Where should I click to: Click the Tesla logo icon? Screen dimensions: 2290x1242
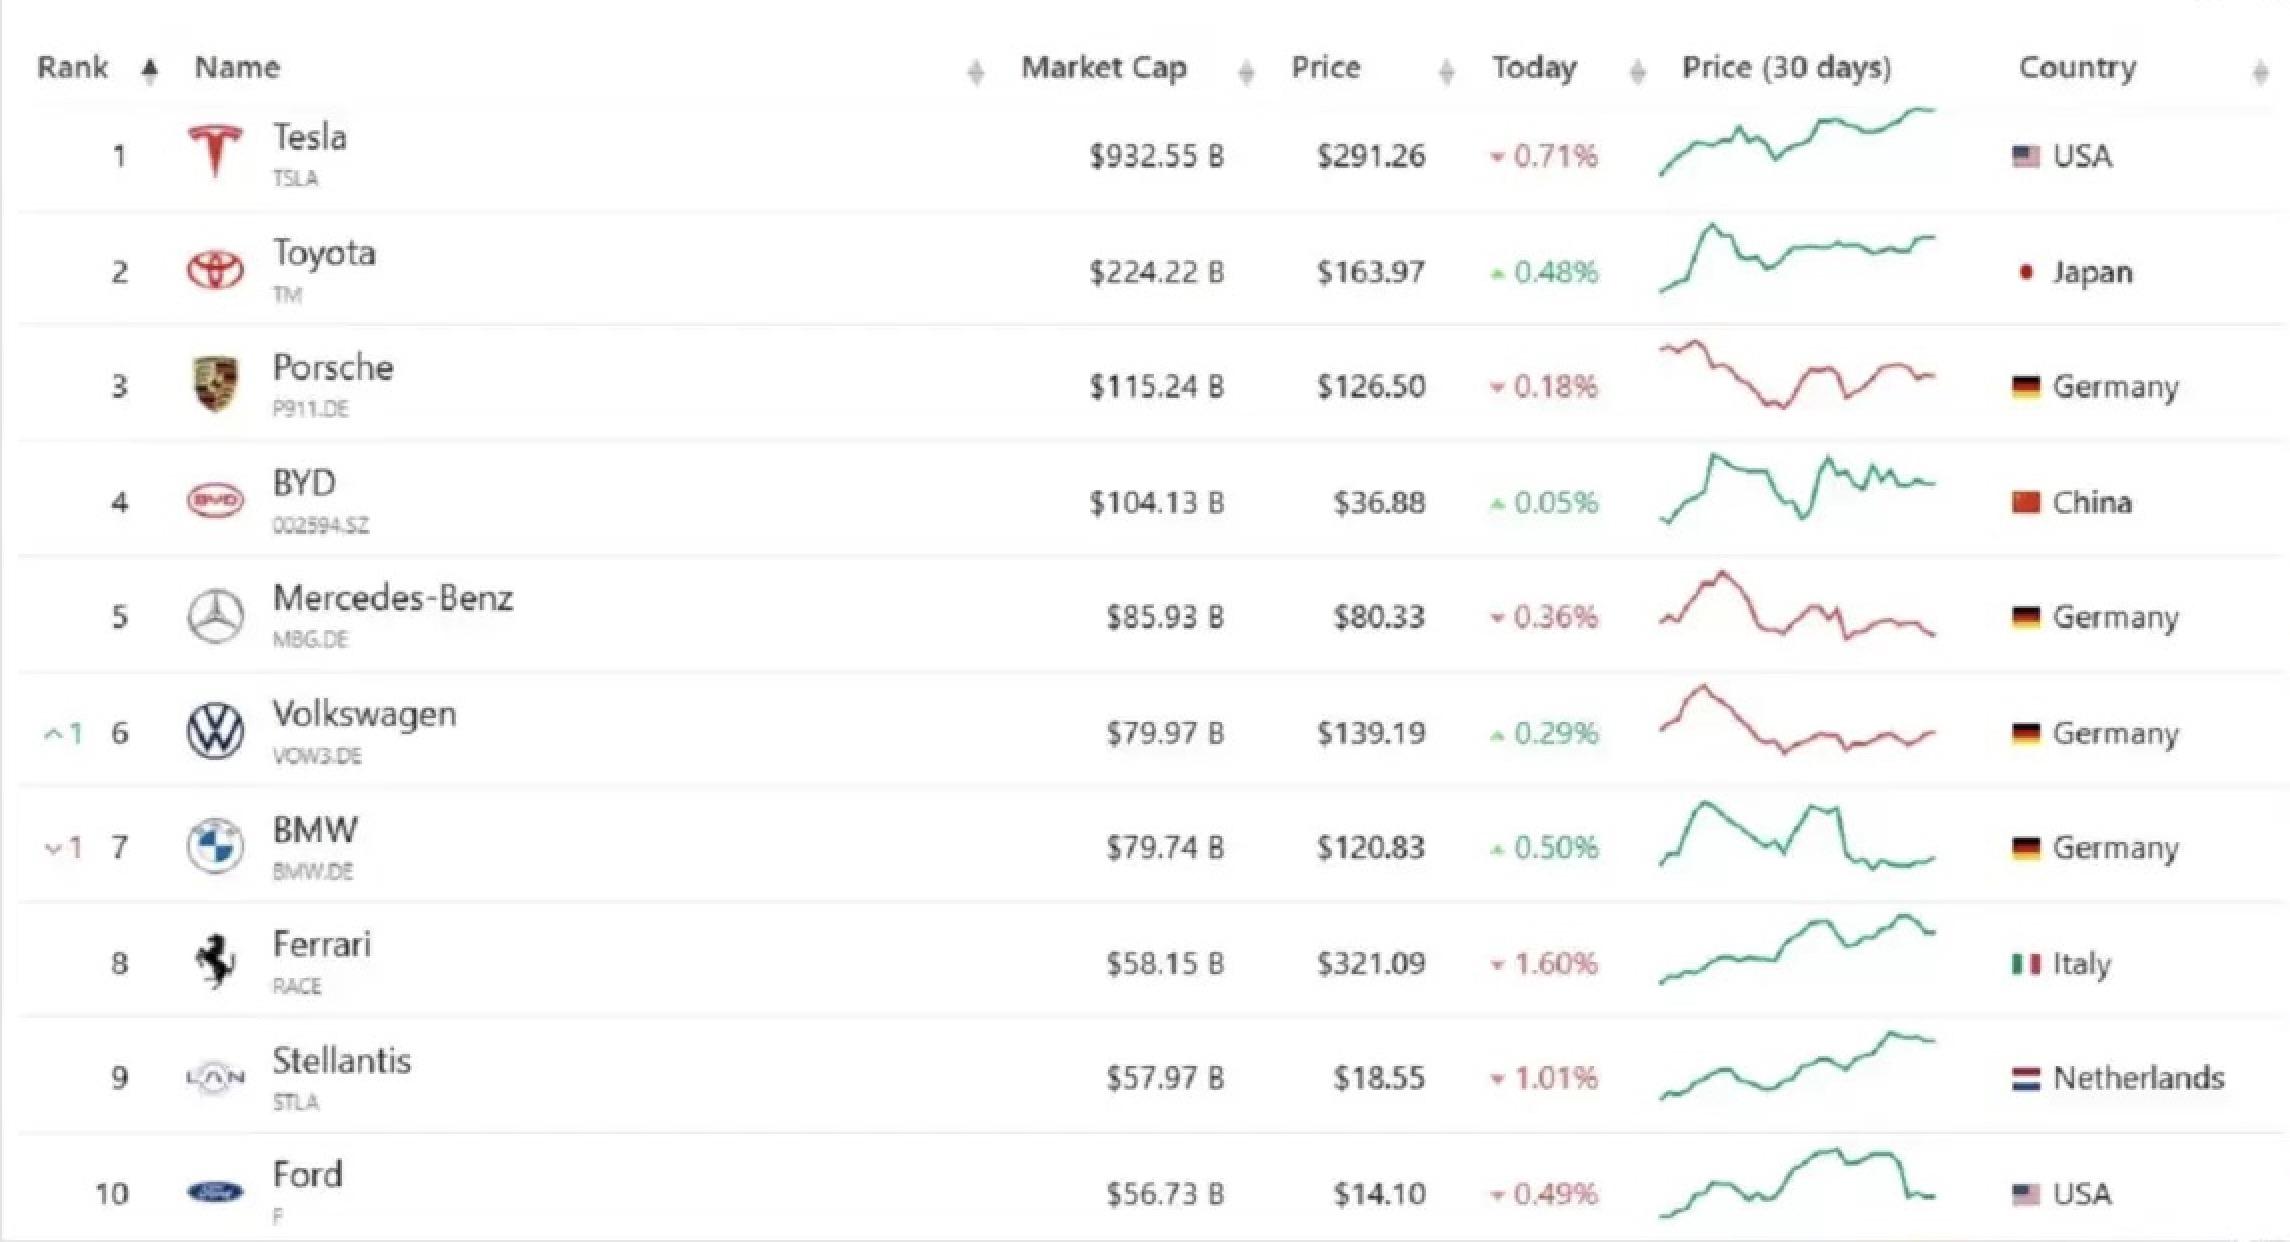point(216,152)
